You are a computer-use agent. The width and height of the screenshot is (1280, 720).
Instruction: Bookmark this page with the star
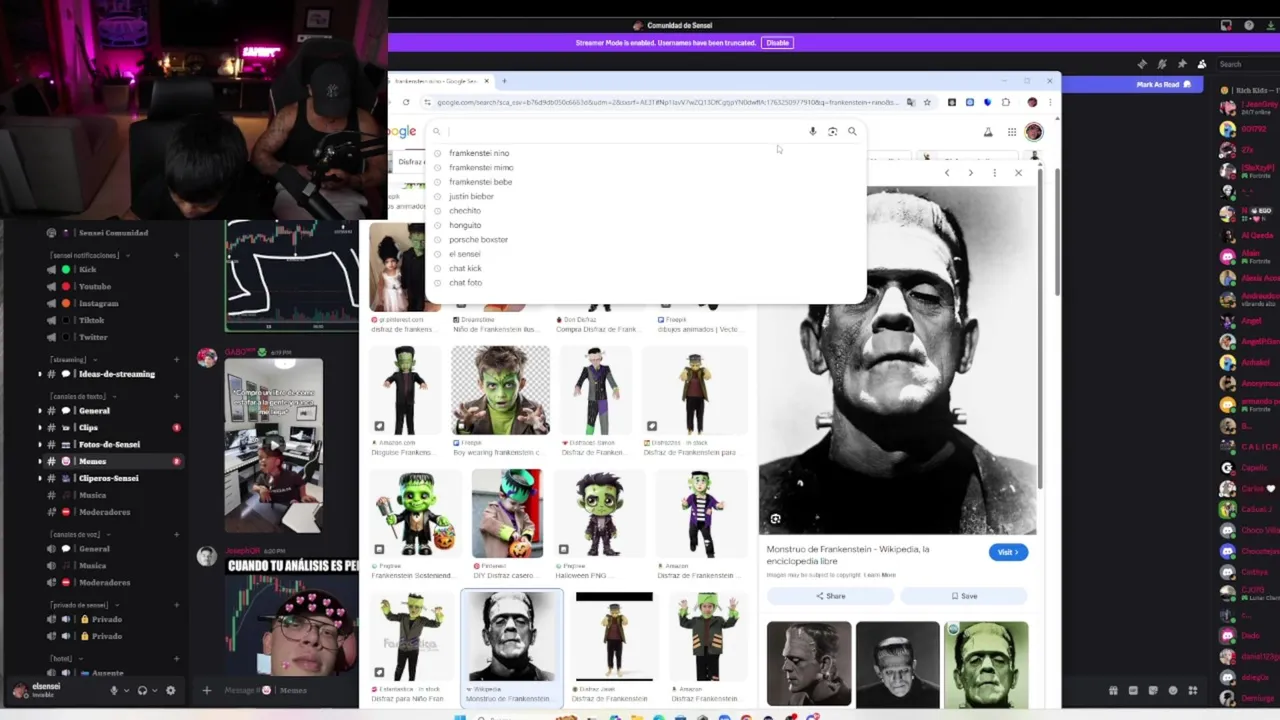click(927, 102)
